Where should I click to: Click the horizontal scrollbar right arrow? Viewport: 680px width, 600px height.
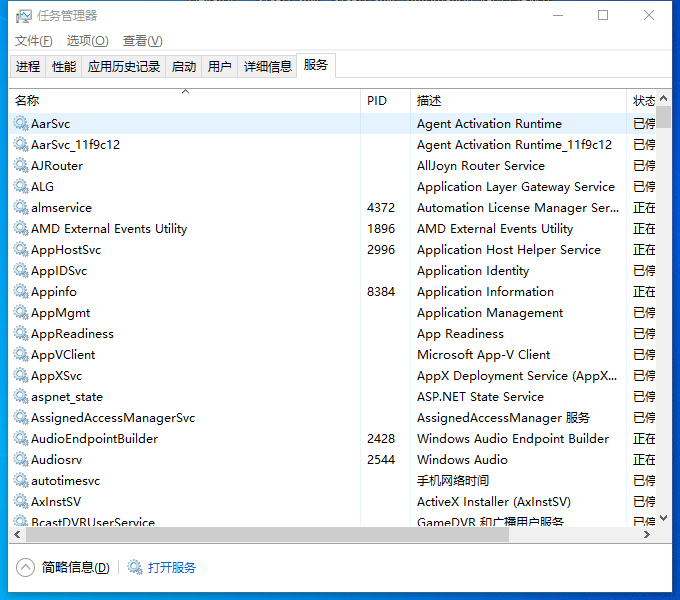(x=647, y=535)
